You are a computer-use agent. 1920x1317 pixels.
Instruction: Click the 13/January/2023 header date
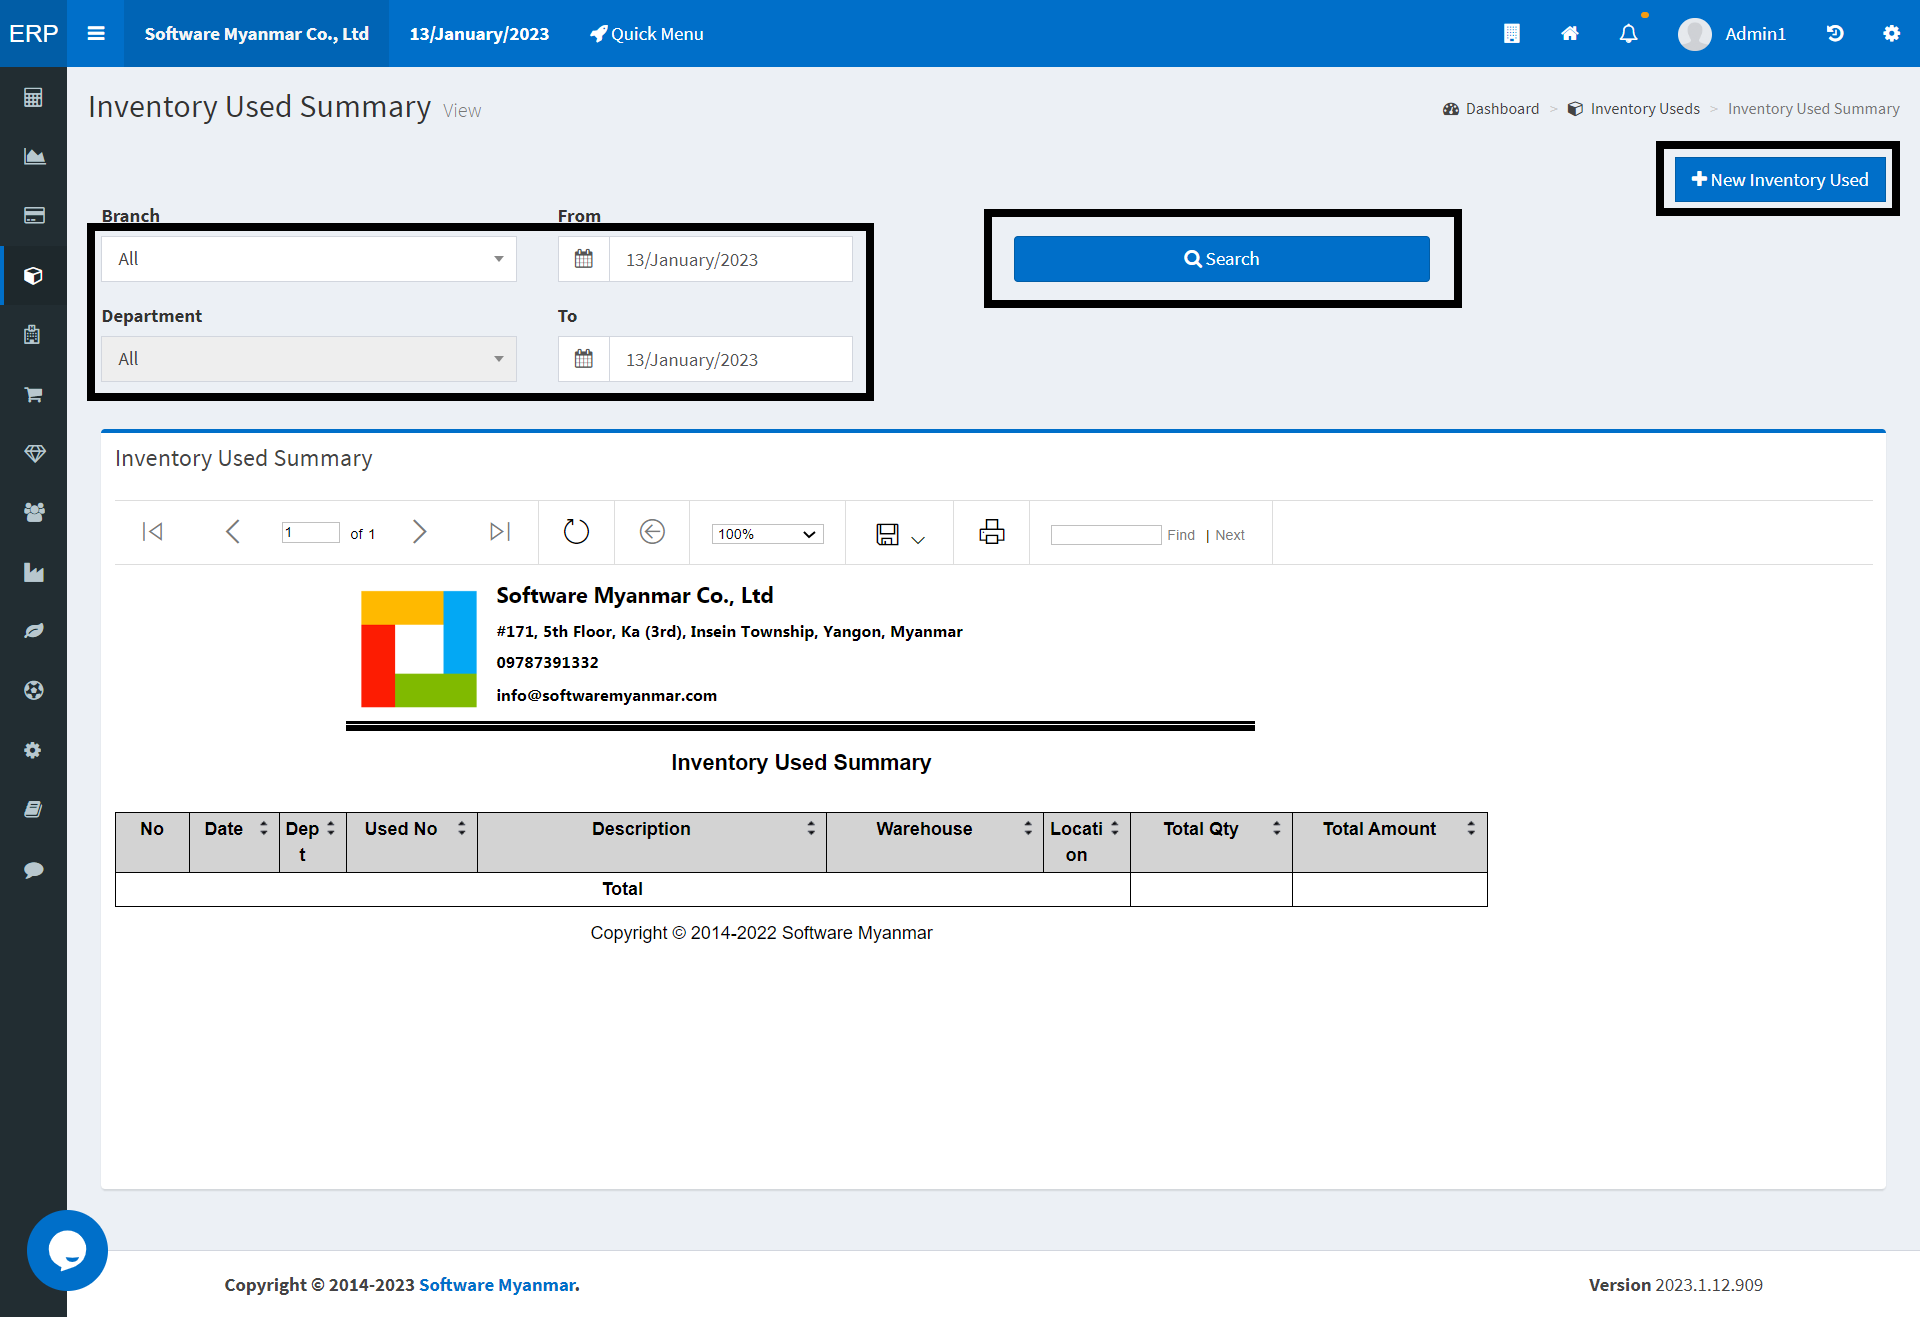click(x=479, y=33)
